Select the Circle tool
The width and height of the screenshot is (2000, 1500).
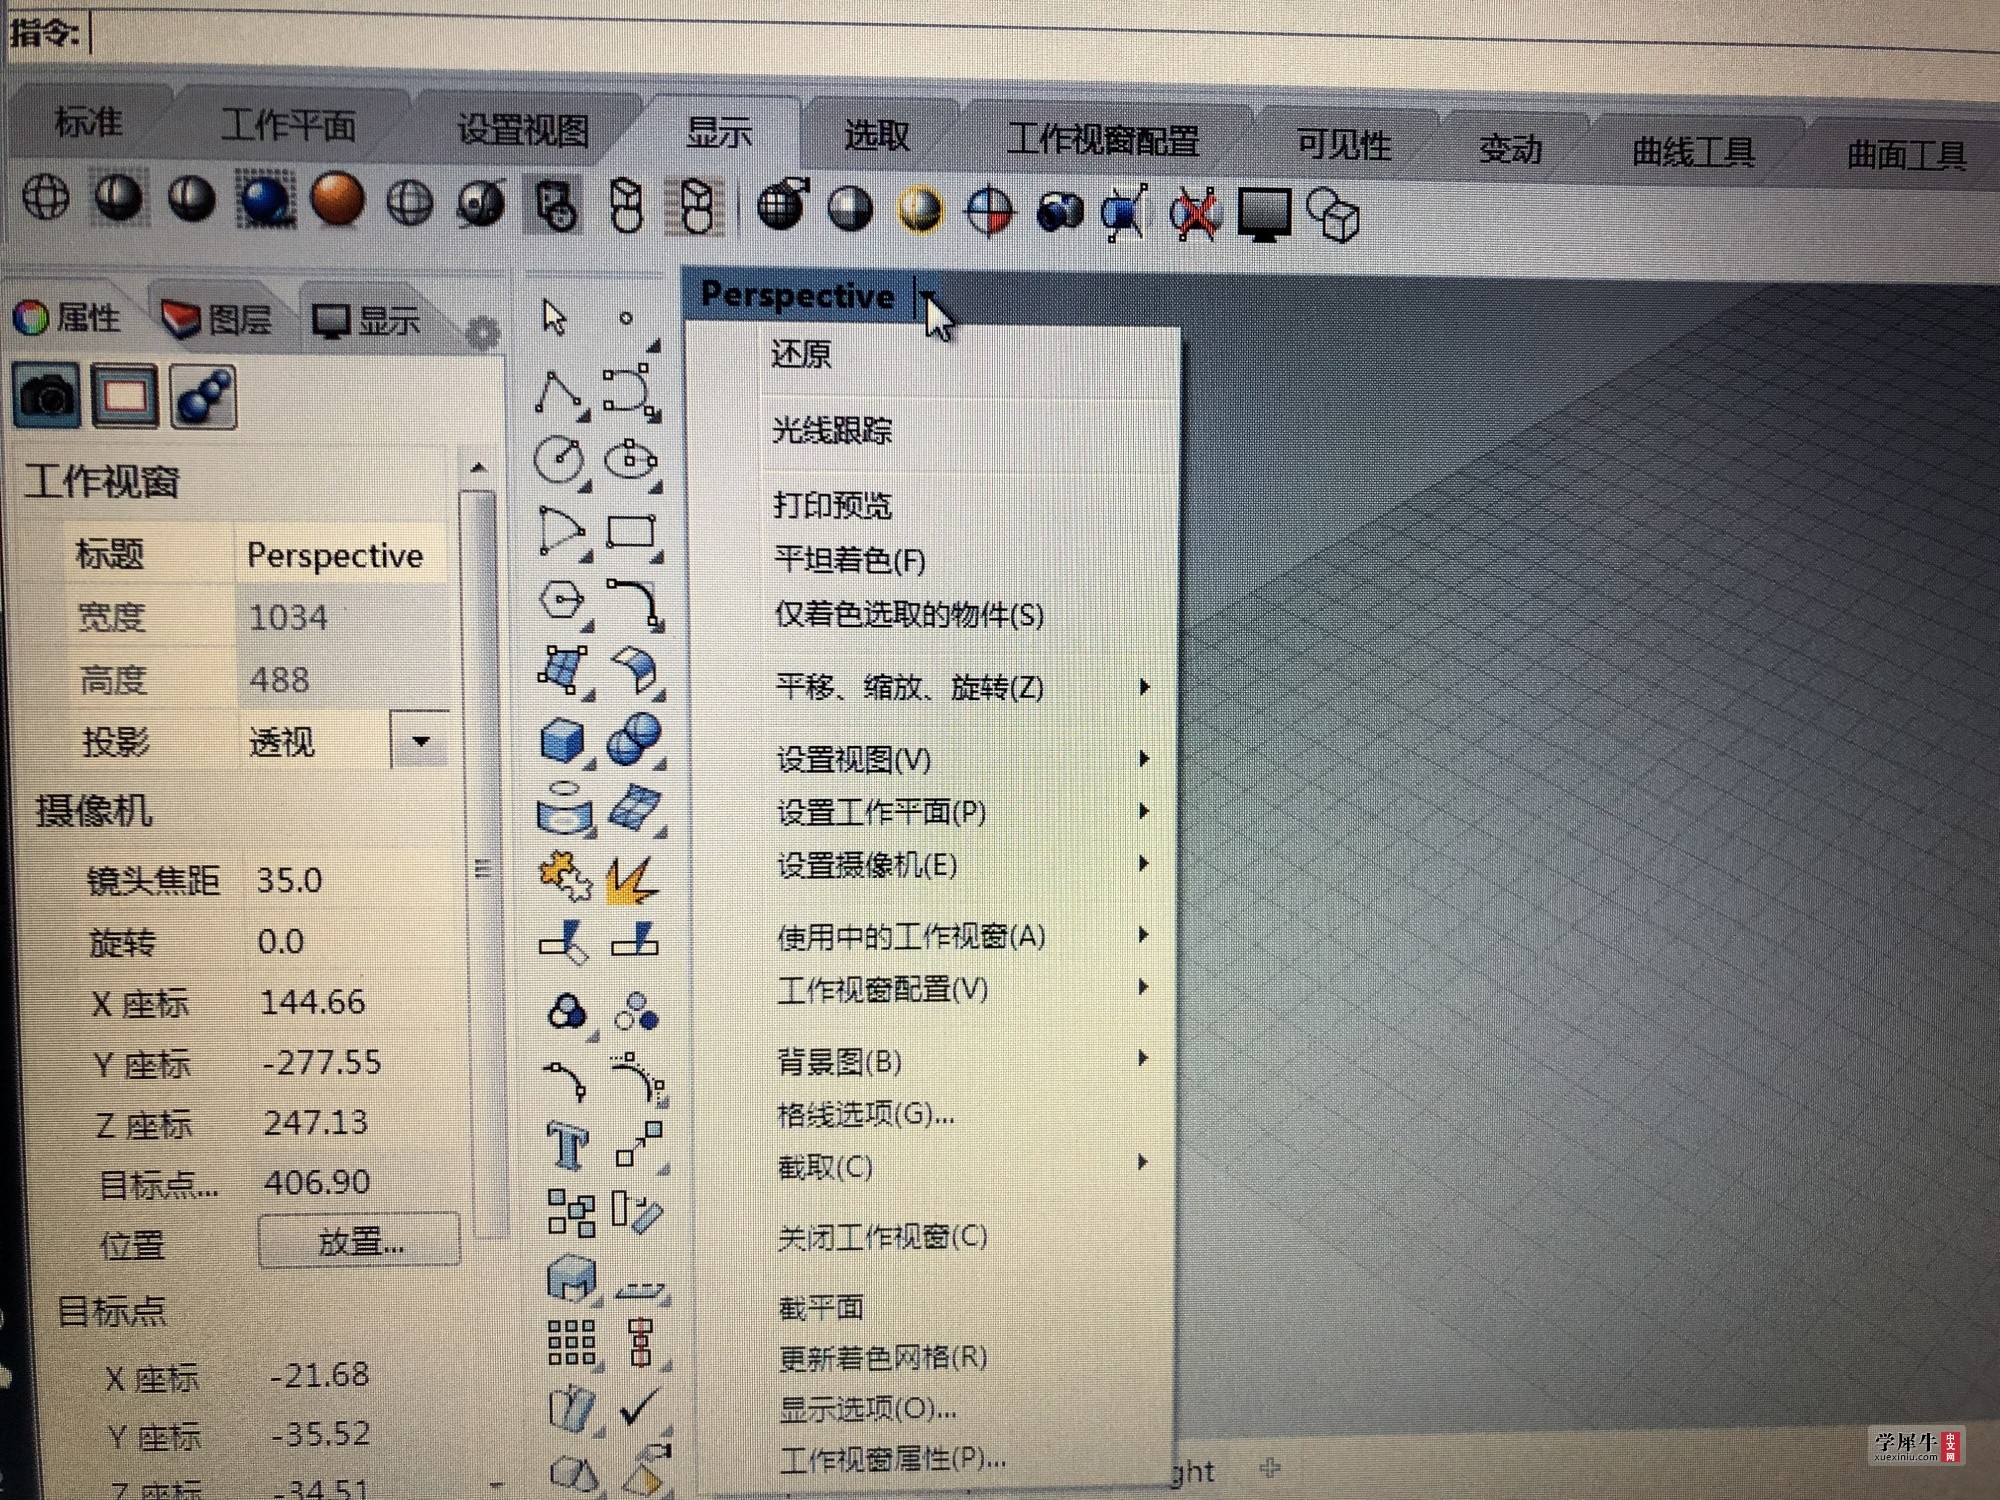(562, 462)
